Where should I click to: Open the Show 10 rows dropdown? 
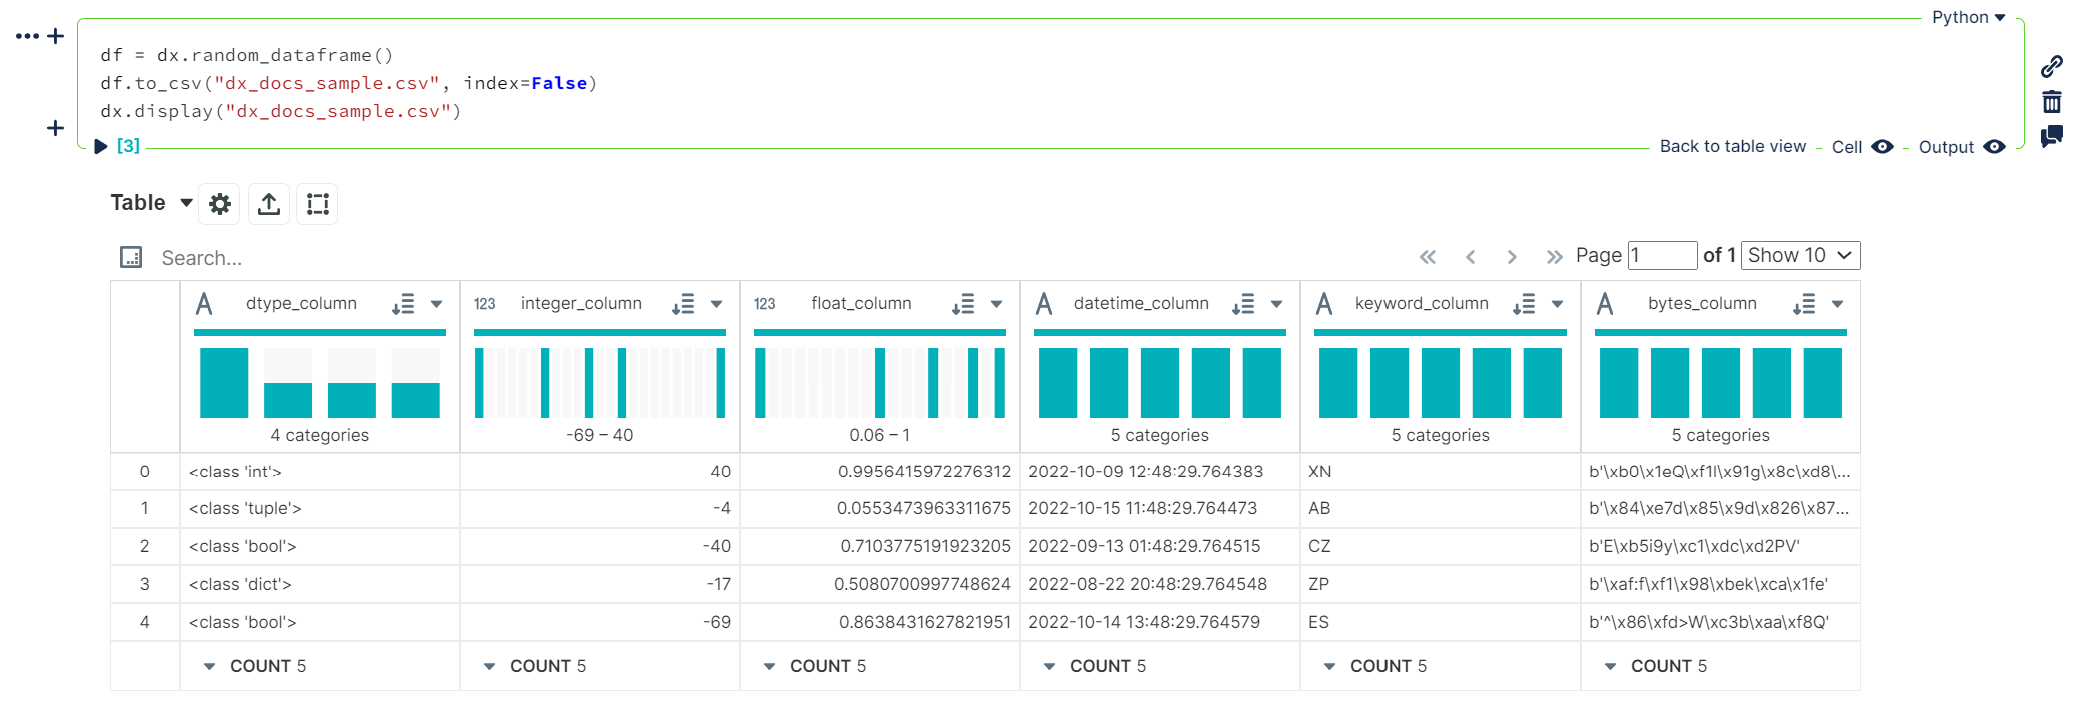[1800, 255]
